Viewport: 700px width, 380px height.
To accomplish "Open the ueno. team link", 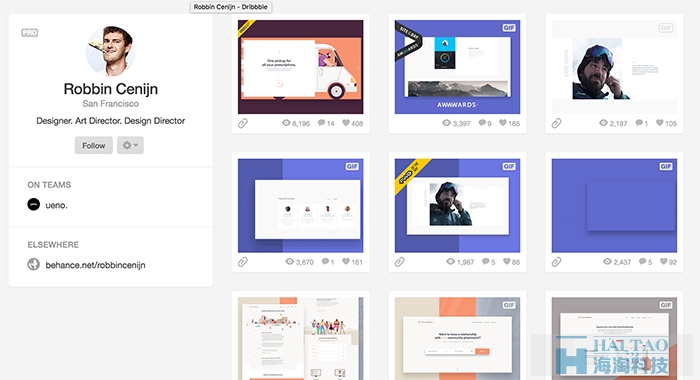I will (x=56, y=205).
